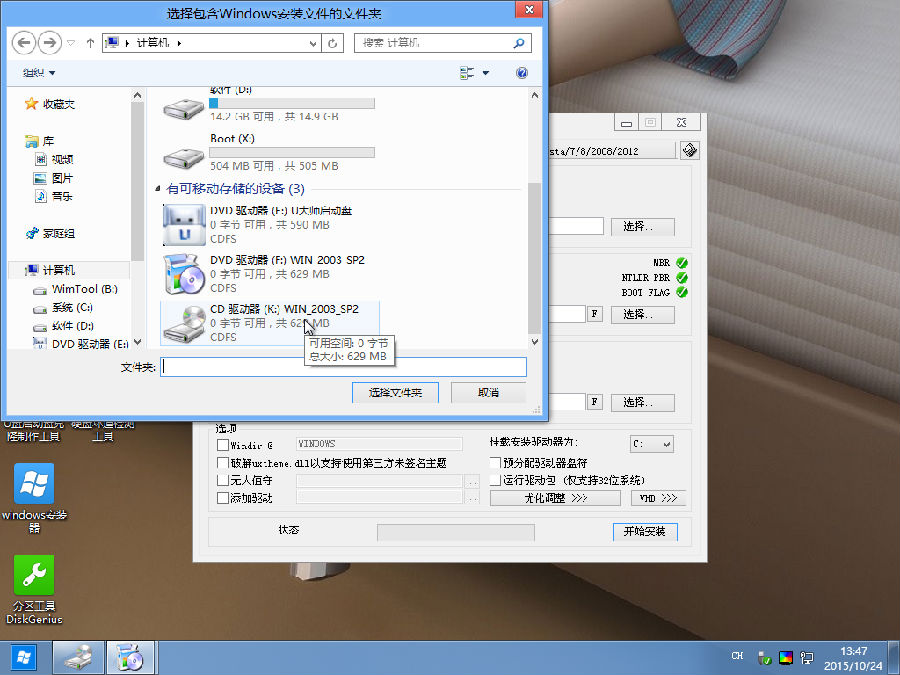Screen dimensions: 900x675
Task: Enable the Windir @ checkbox
Action: [223, 445]
